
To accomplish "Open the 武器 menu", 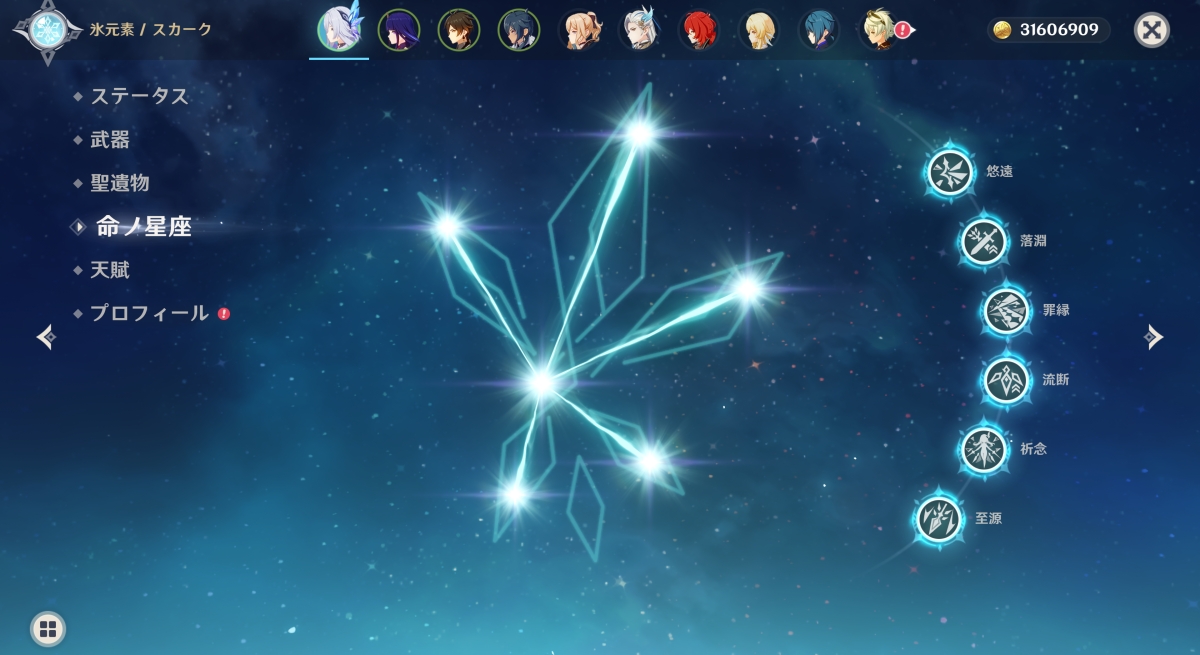I will click(110, 140).
